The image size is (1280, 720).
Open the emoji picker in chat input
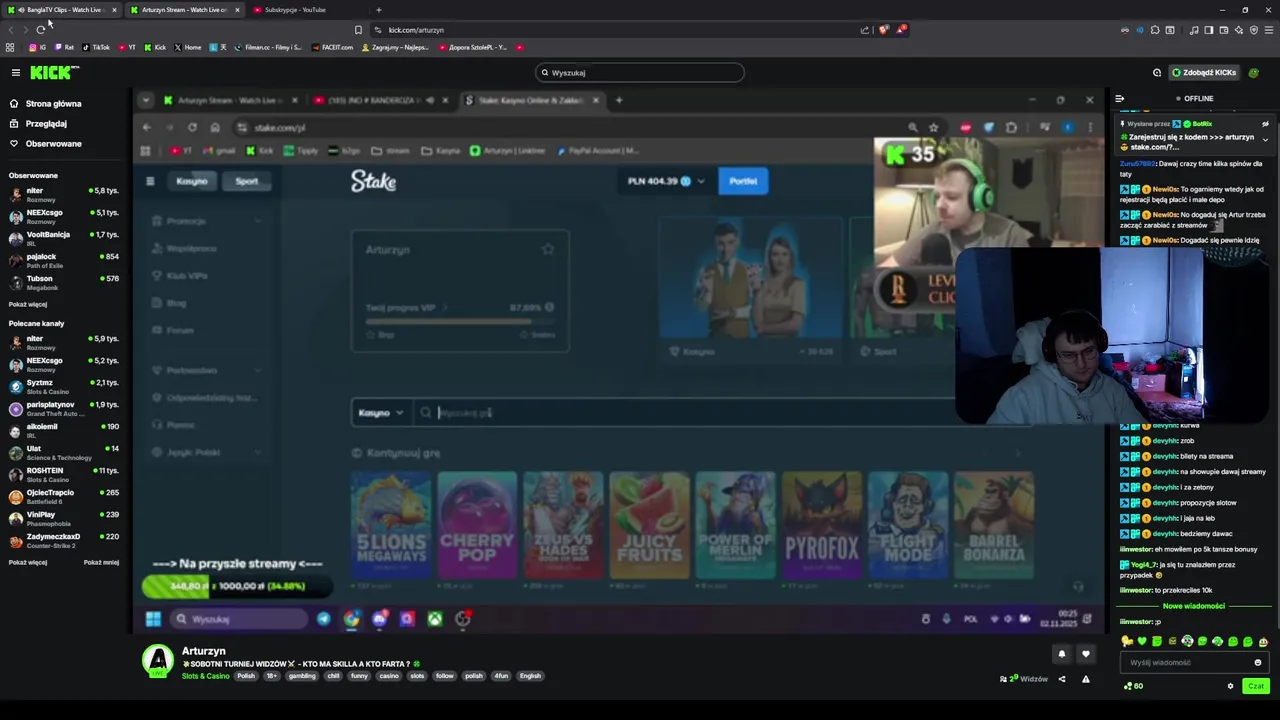pos(1258,662)
